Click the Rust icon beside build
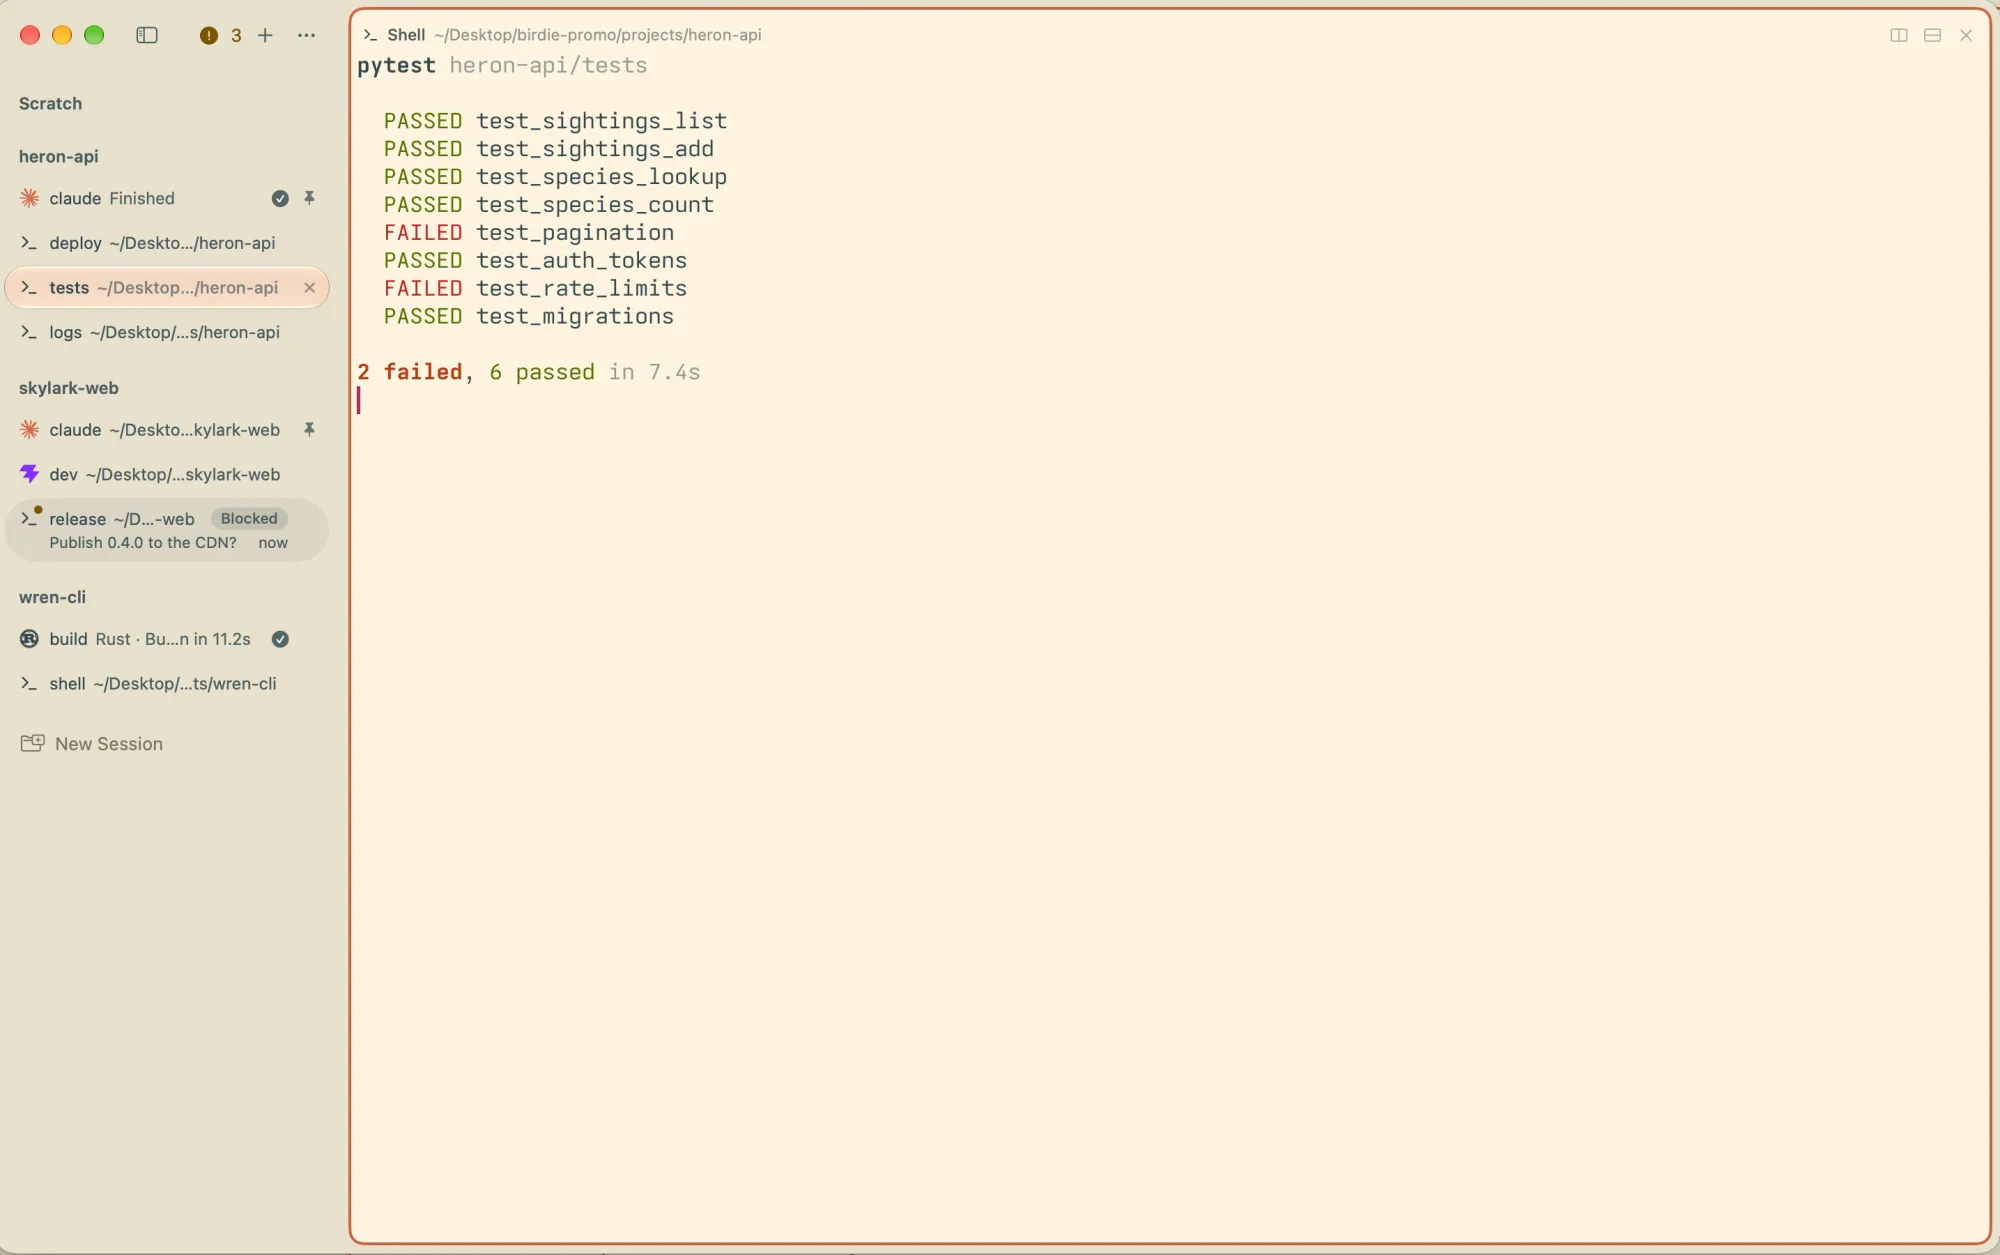 click(30, 639)
